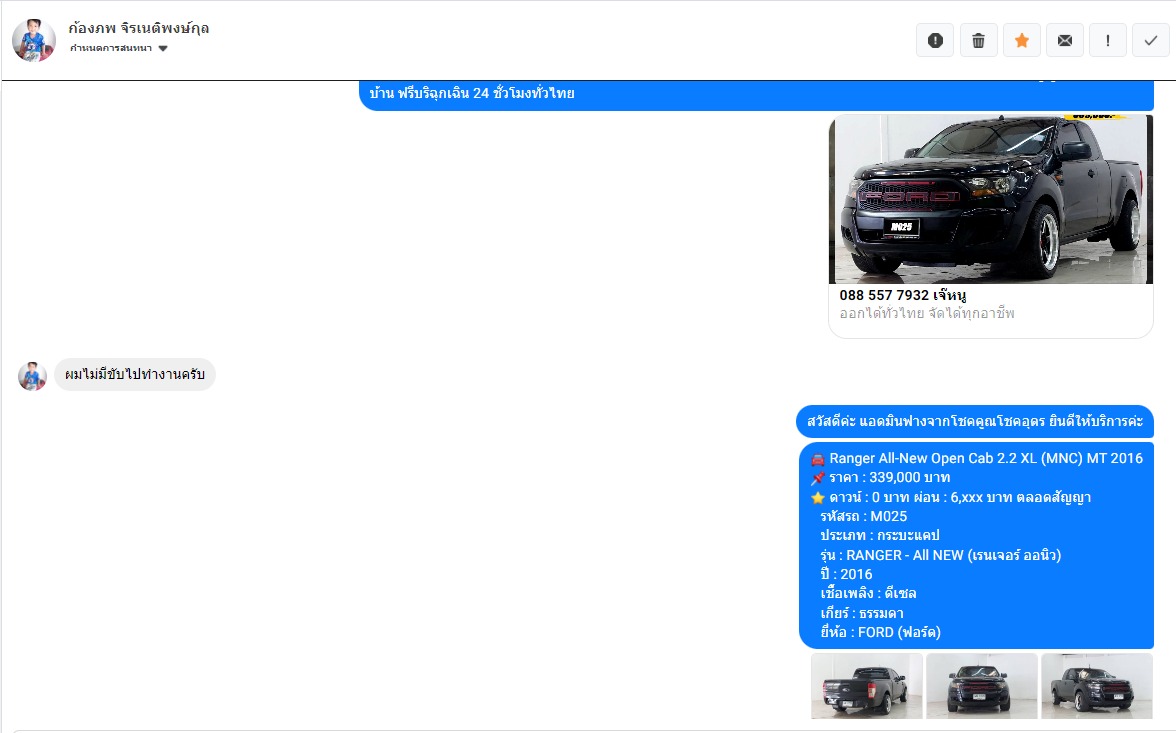Mark conversation done with checkmark icon
1176x733 pixels.
click(x=1150, y=41)
